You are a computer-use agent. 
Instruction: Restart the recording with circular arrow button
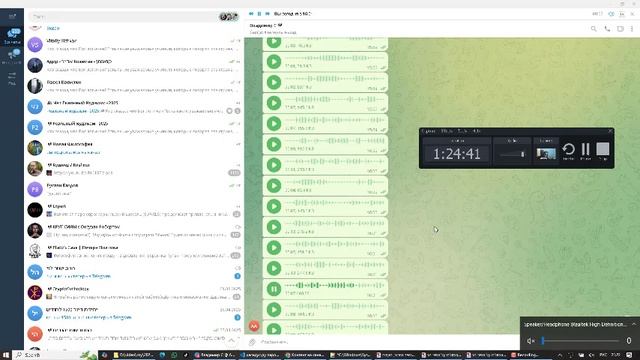tap(568, 150)
